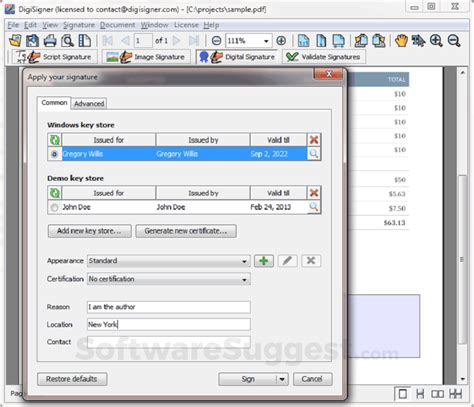Click the Cancel button
The width and height of the screenshot is (474, 407).
click(312, 379)
